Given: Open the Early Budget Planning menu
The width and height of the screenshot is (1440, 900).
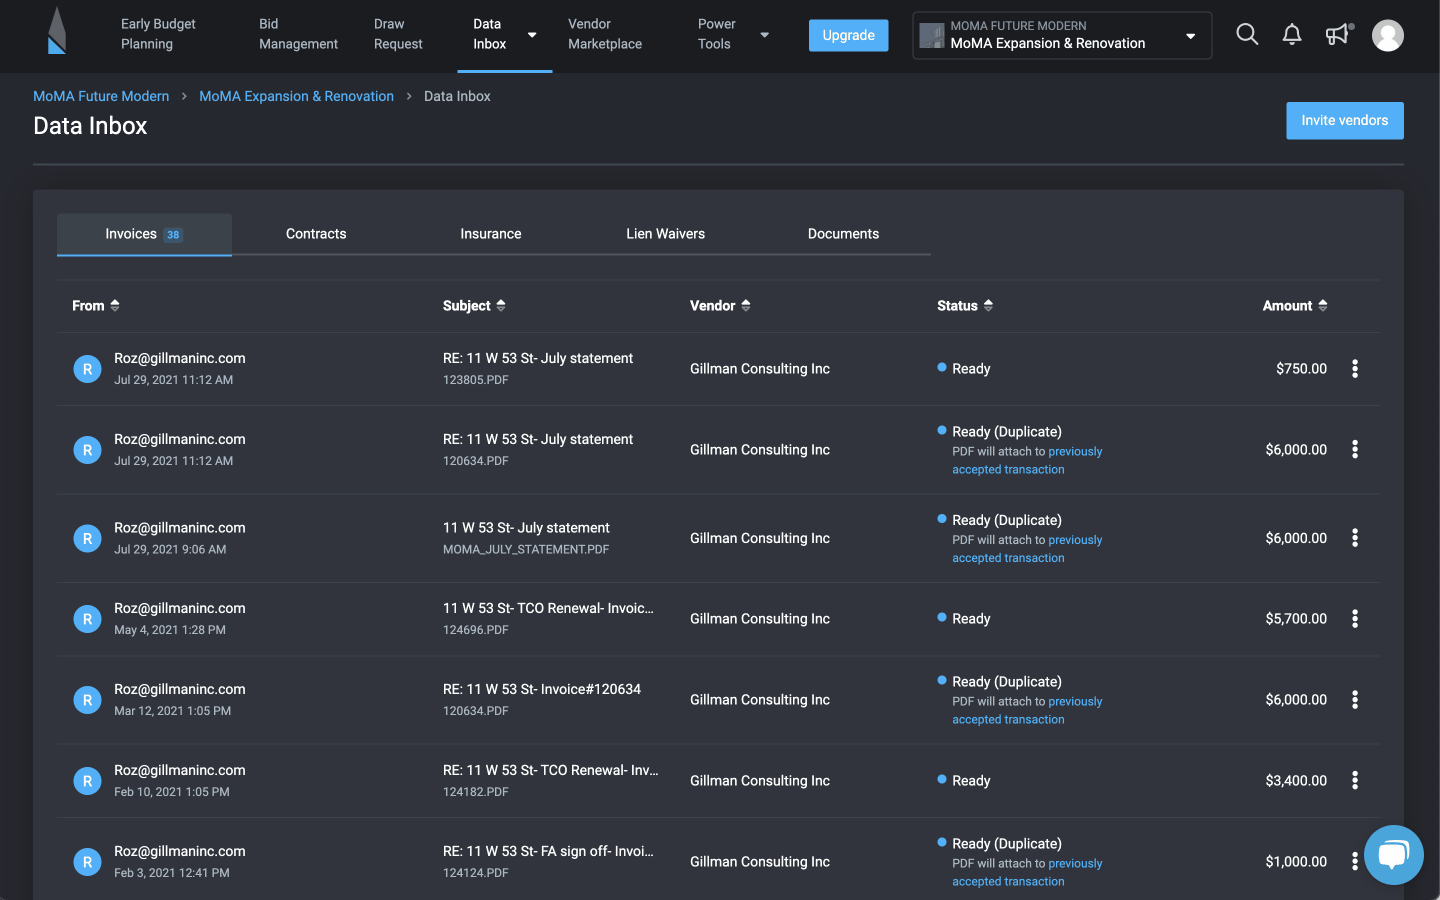Looking at the screenshot, I should pyautogui.click(x=158, y=34).
